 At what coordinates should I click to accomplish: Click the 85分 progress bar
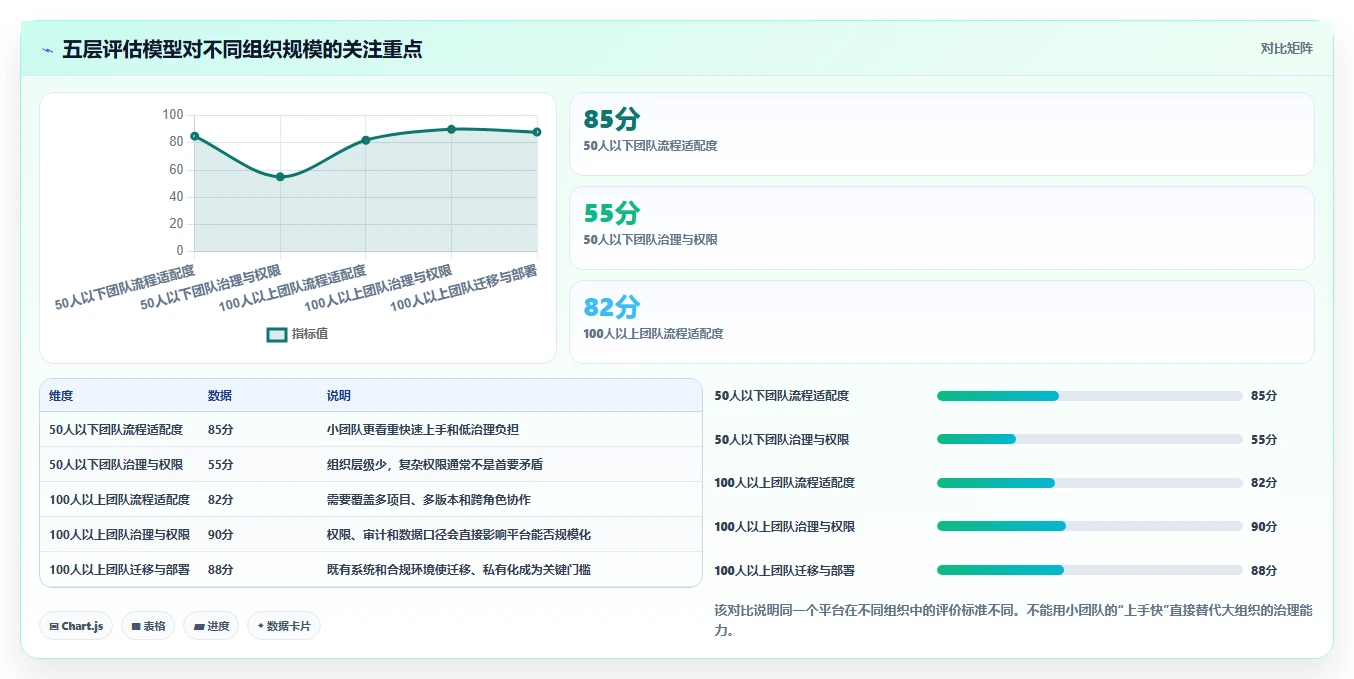pyautogui.click(x=1090, y=396)
